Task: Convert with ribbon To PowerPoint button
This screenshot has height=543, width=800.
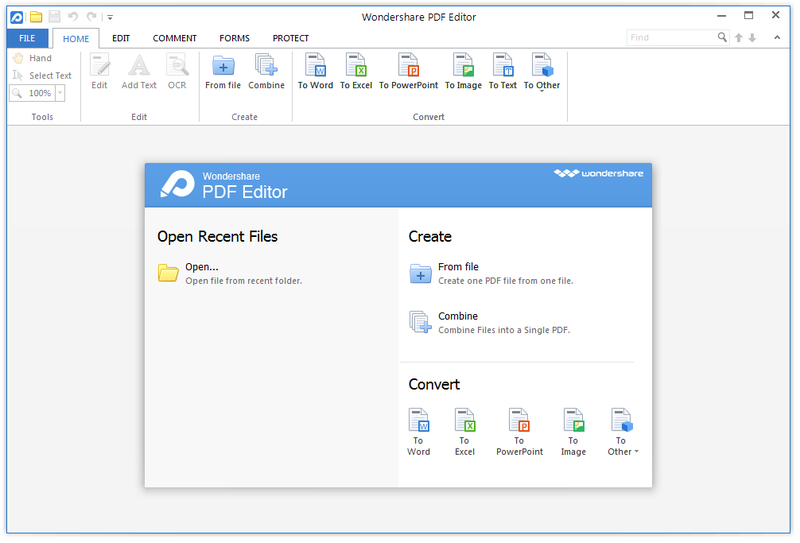Action: click(x=408, y=71)
